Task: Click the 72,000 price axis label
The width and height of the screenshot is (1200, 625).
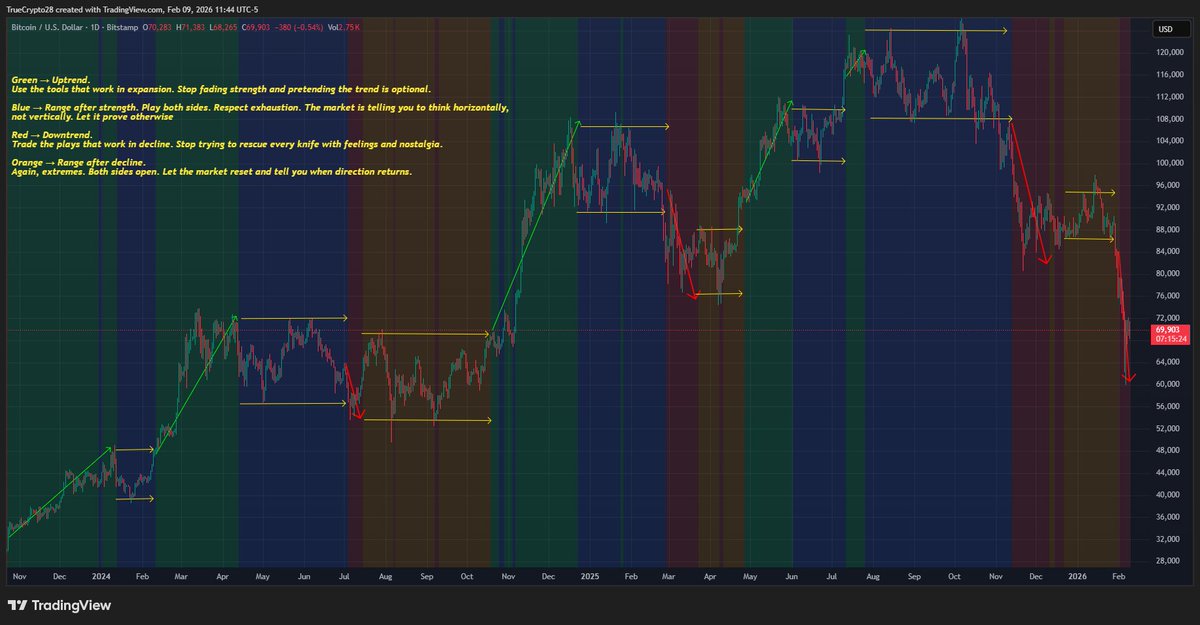Action: click(x=1166, y=317)
